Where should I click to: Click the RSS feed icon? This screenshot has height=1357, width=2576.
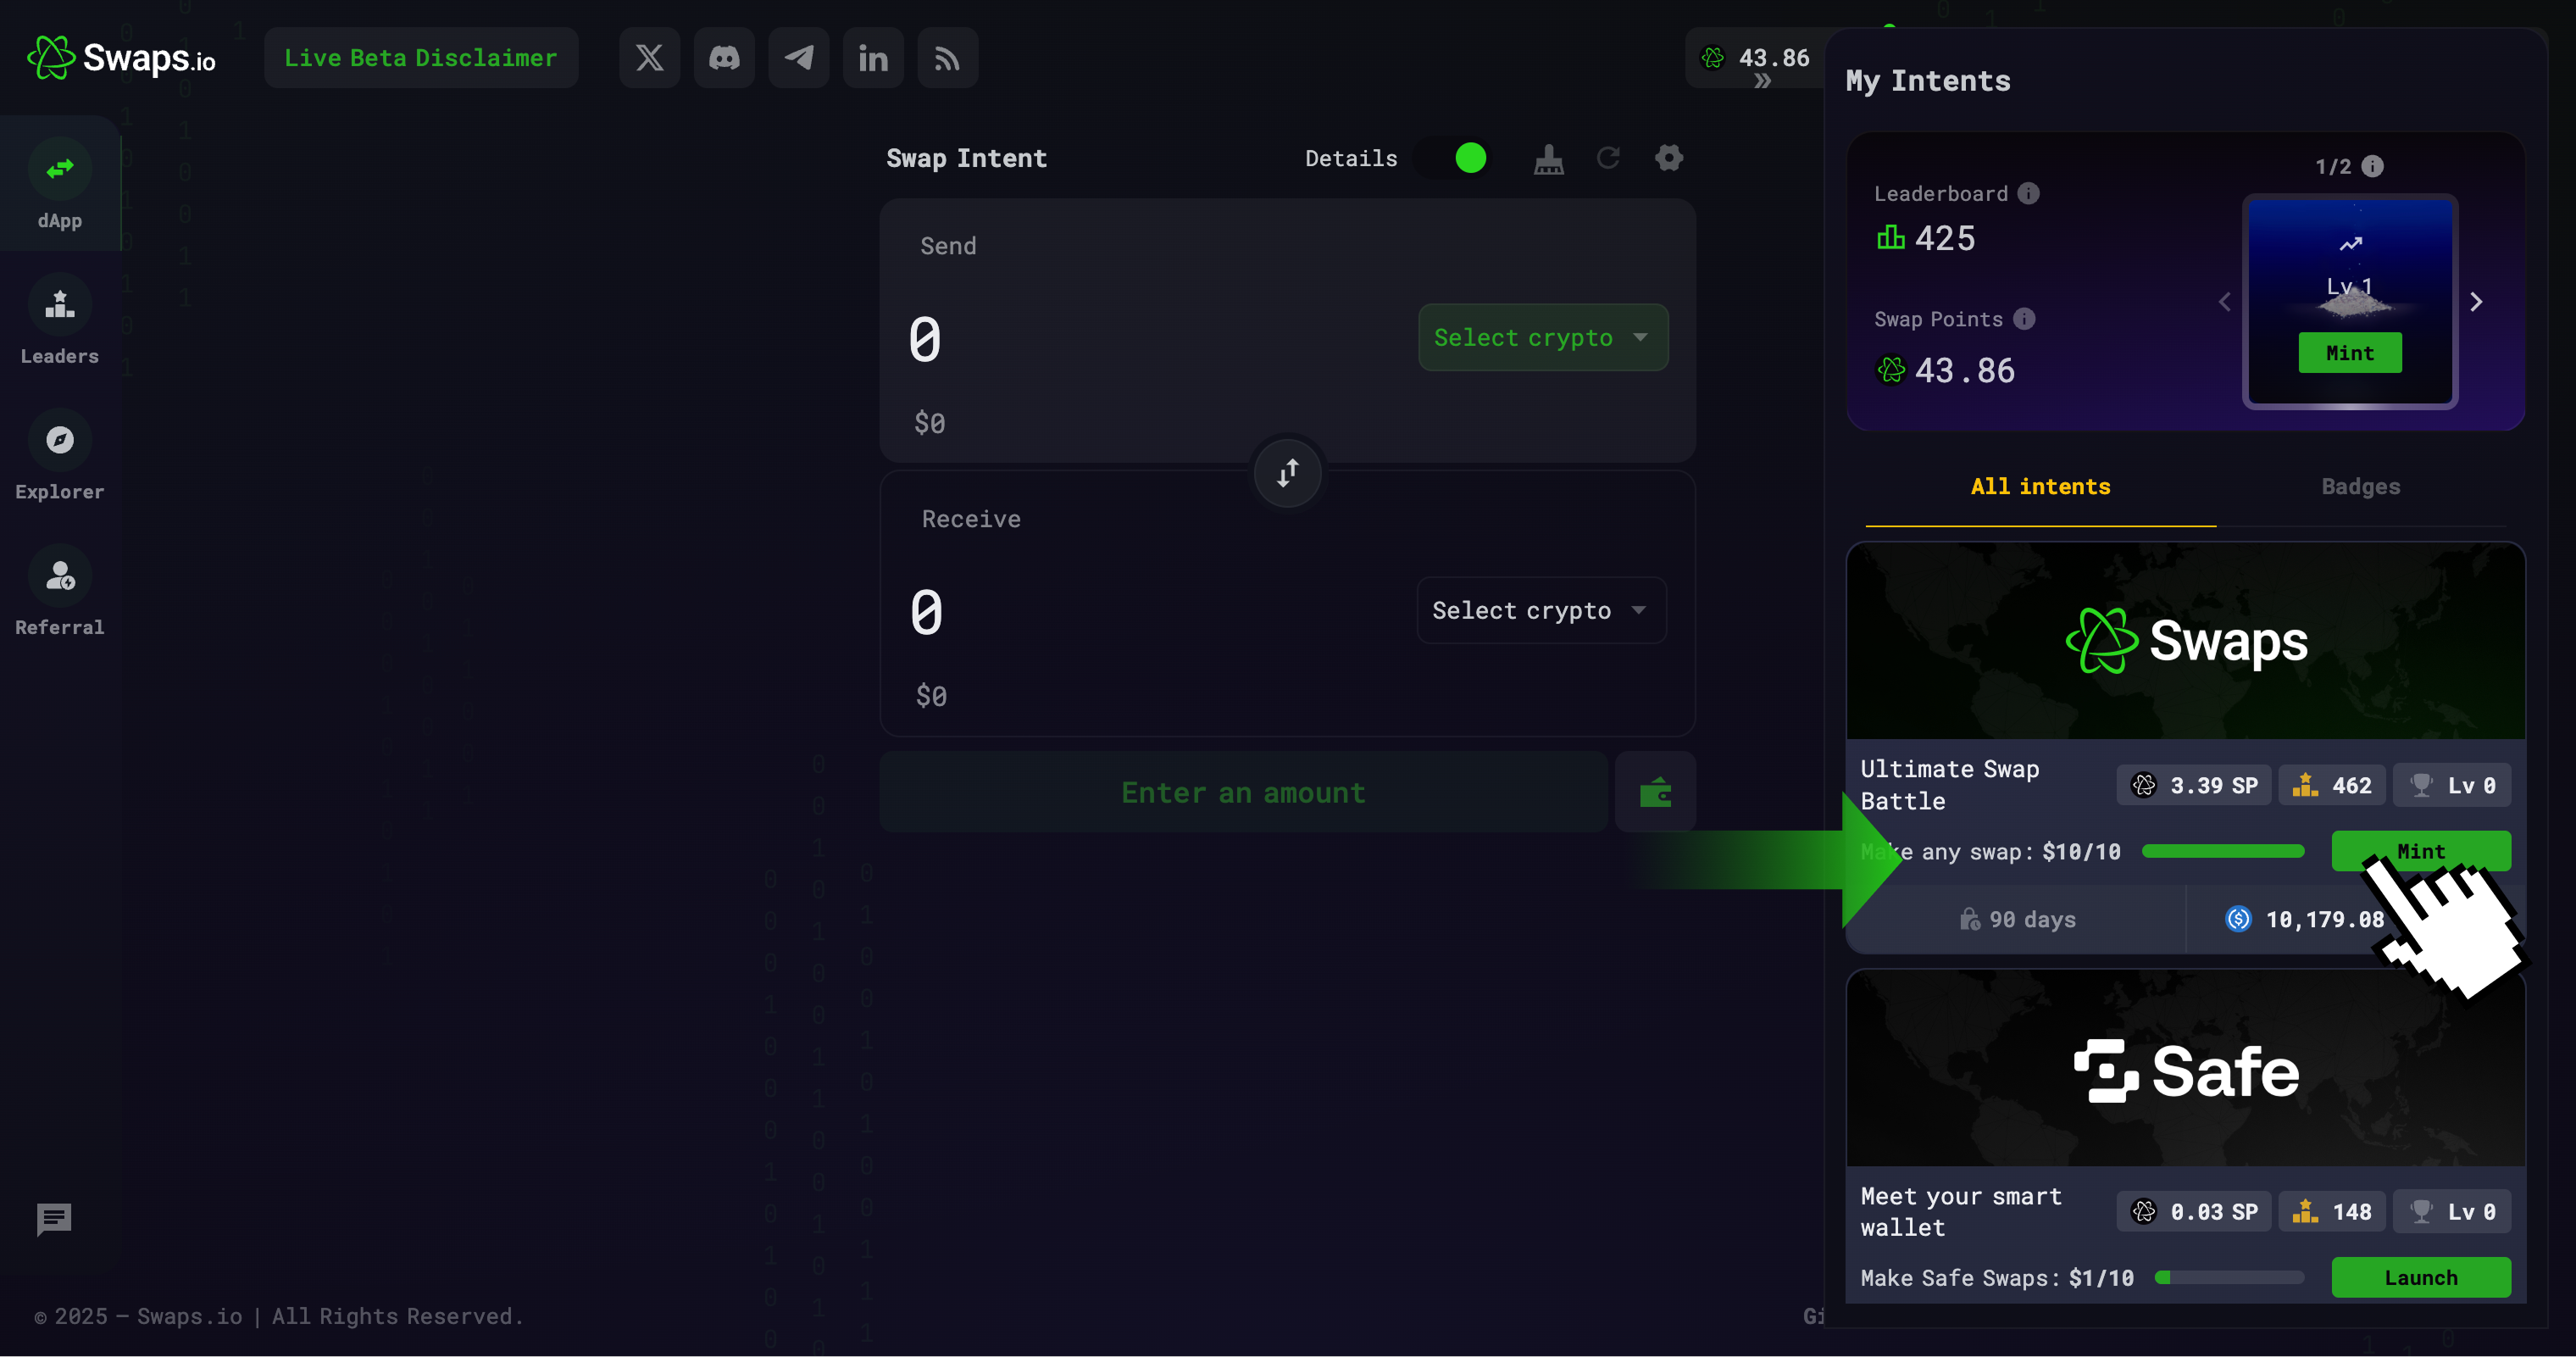click(947, 58)
